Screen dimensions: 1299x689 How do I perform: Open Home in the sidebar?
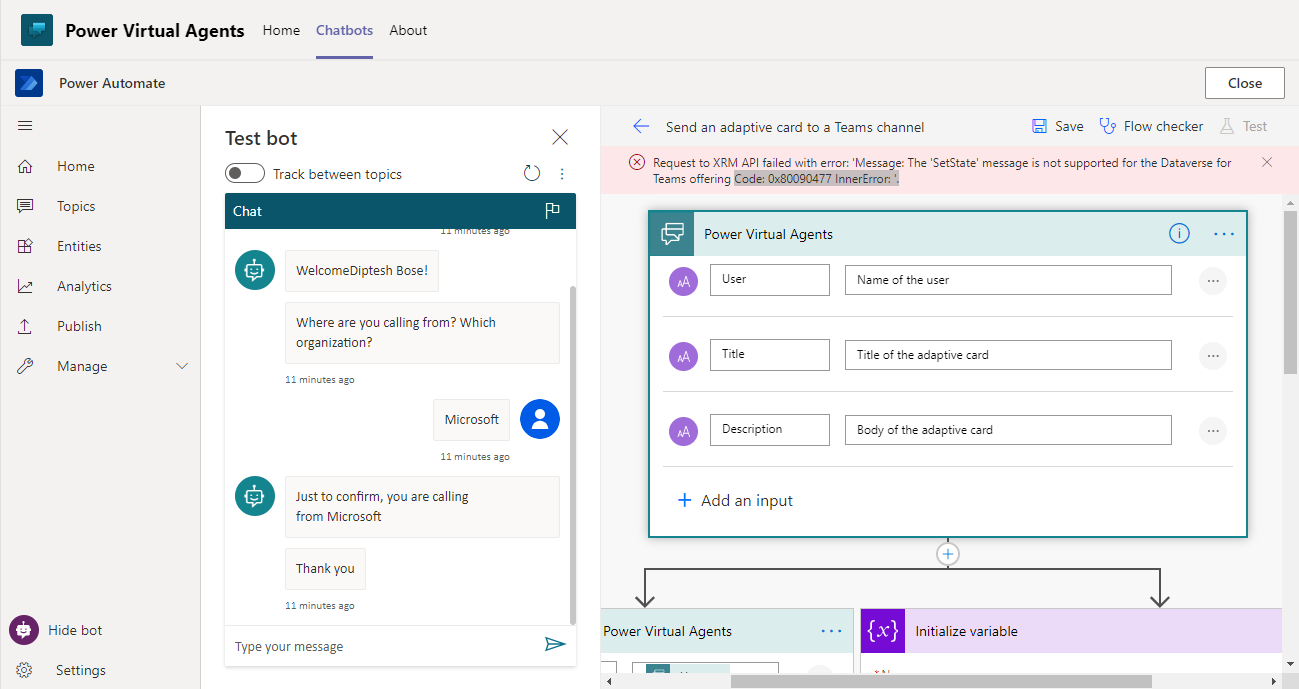click(x=76, y=166)
